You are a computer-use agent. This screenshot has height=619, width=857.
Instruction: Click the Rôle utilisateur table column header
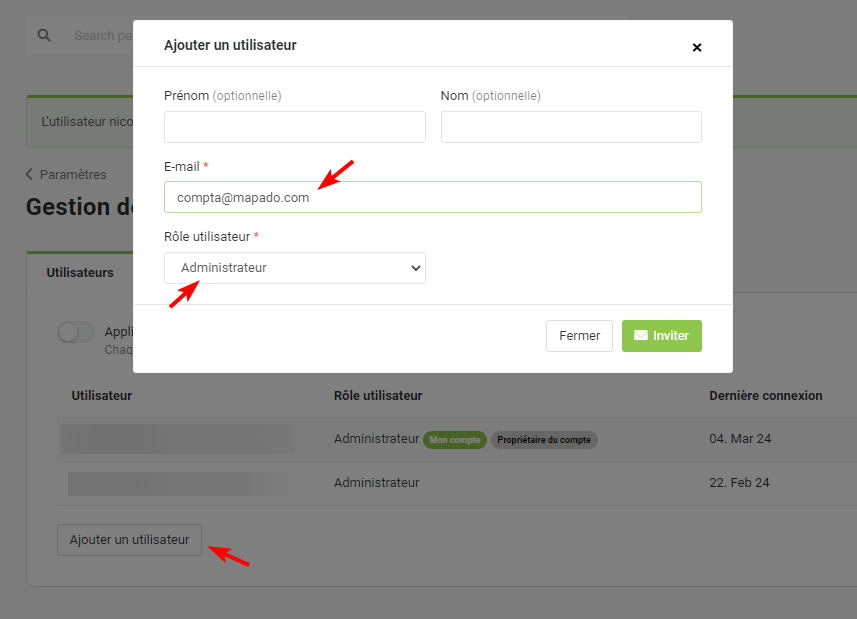pyautogui.click(x=378, y=396)
